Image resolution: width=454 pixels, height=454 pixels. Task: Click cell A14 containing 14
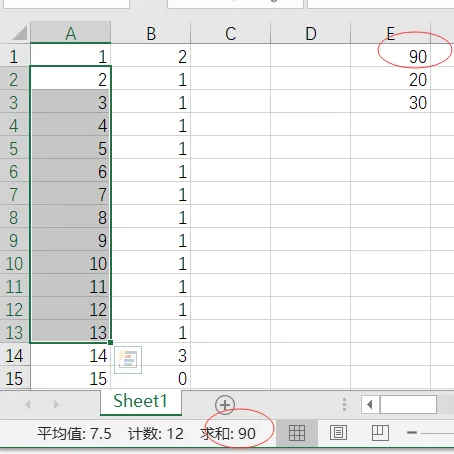tap(71, 355)
